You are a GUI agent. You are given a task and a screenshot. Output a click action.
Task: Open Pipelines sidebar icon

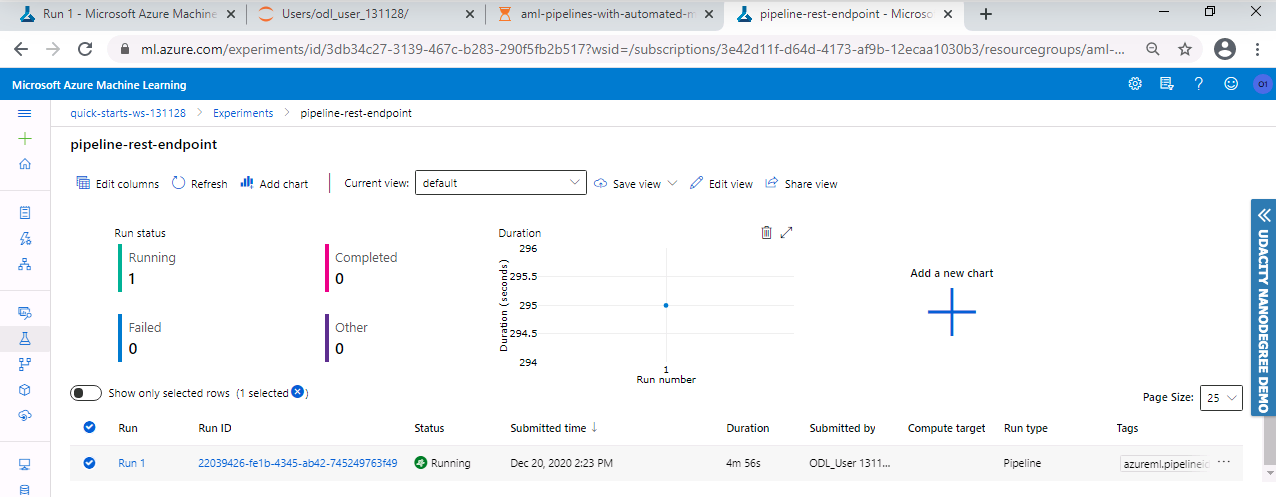(25, 364)
